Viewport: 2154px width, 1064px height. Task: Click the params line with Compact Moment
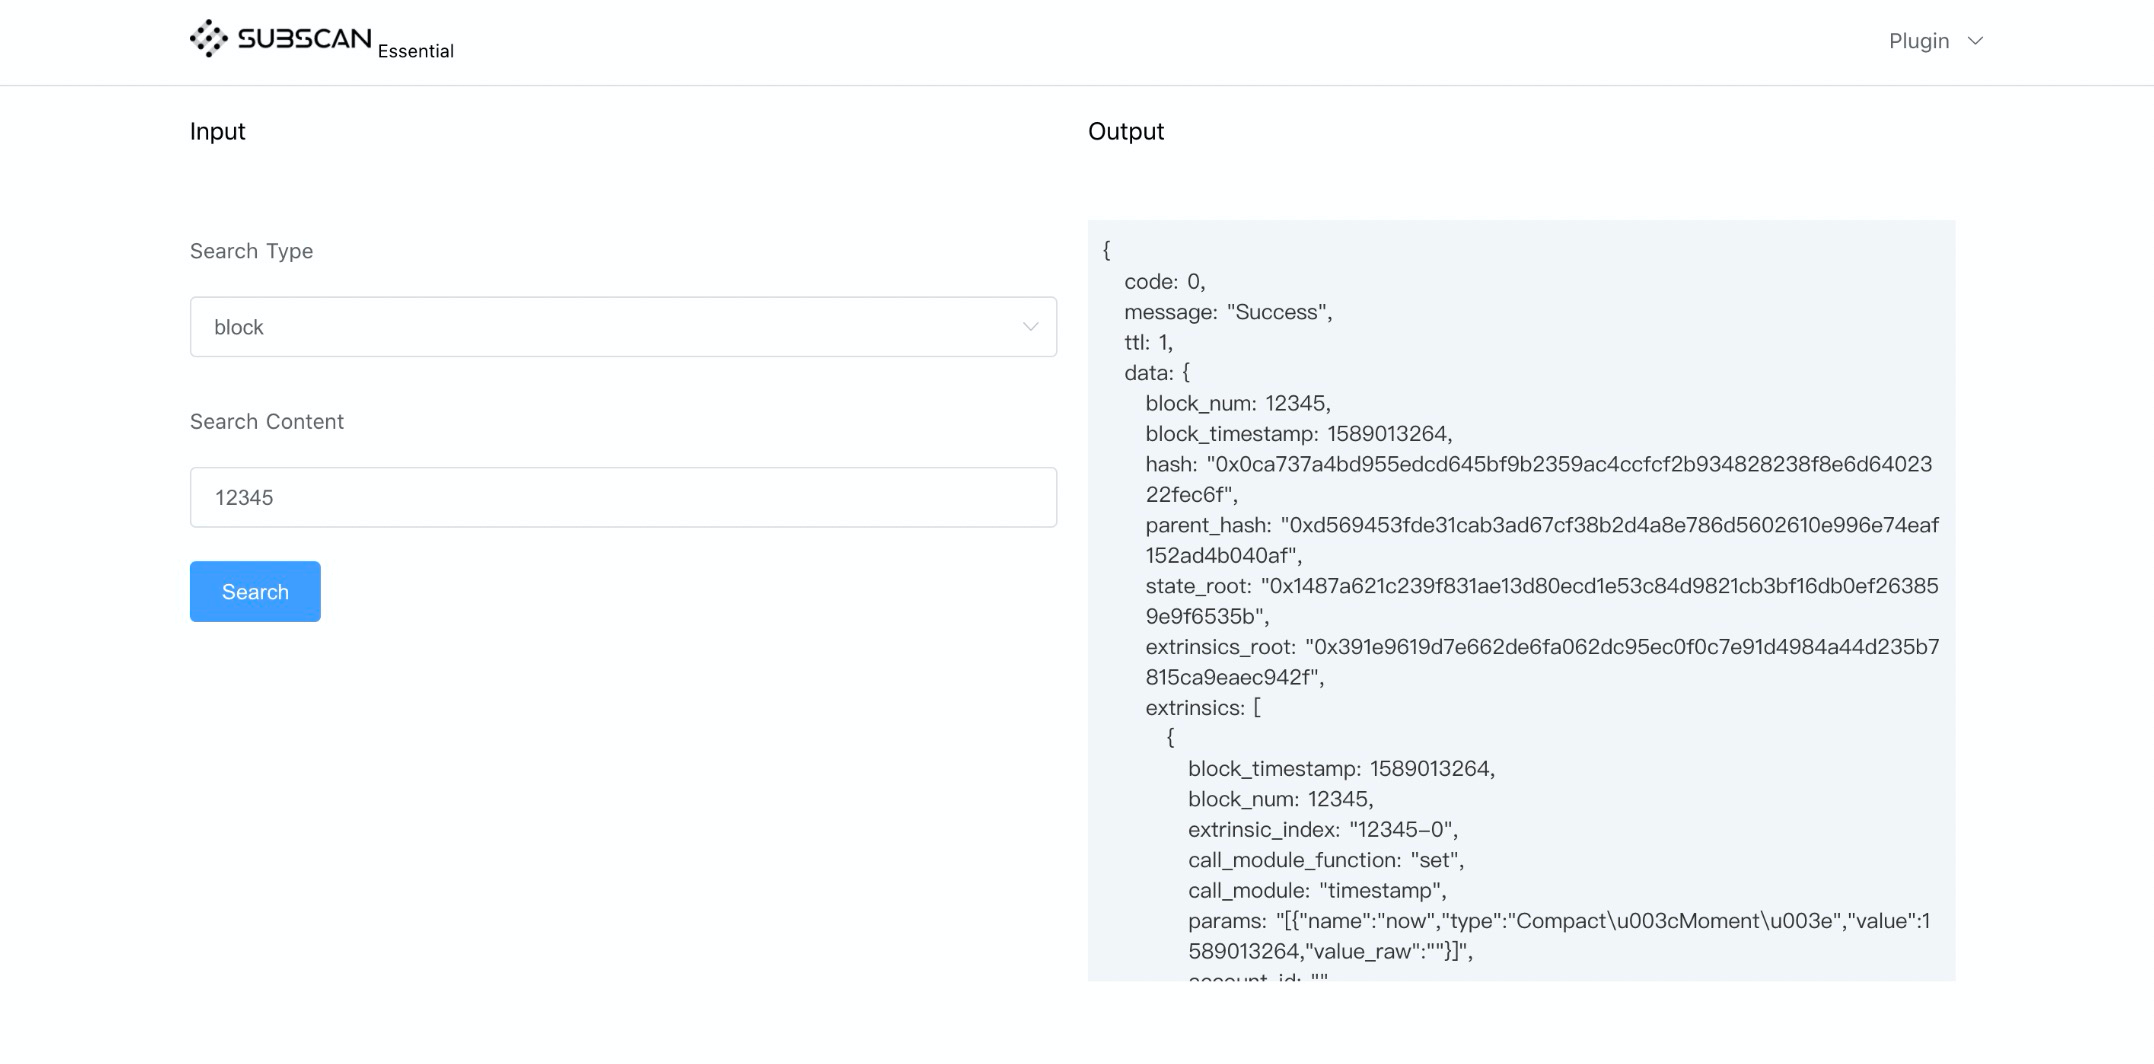pyautogui.click(x=1559, y=936)
